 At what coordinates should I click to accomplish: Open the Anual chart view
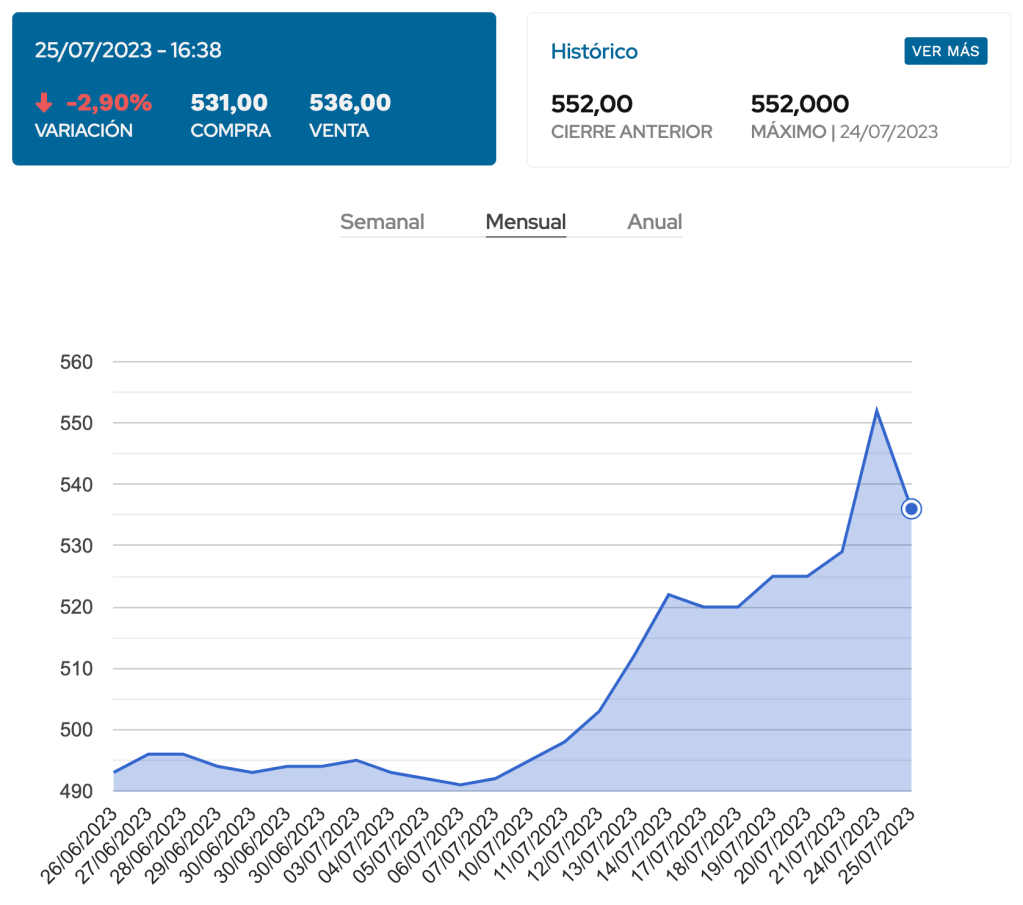[654, 222]
